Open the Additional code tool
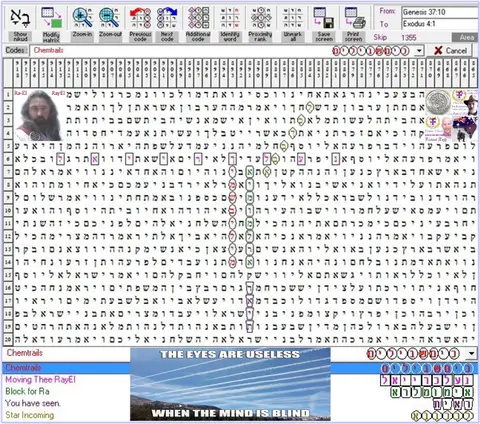 click(198, 18)
